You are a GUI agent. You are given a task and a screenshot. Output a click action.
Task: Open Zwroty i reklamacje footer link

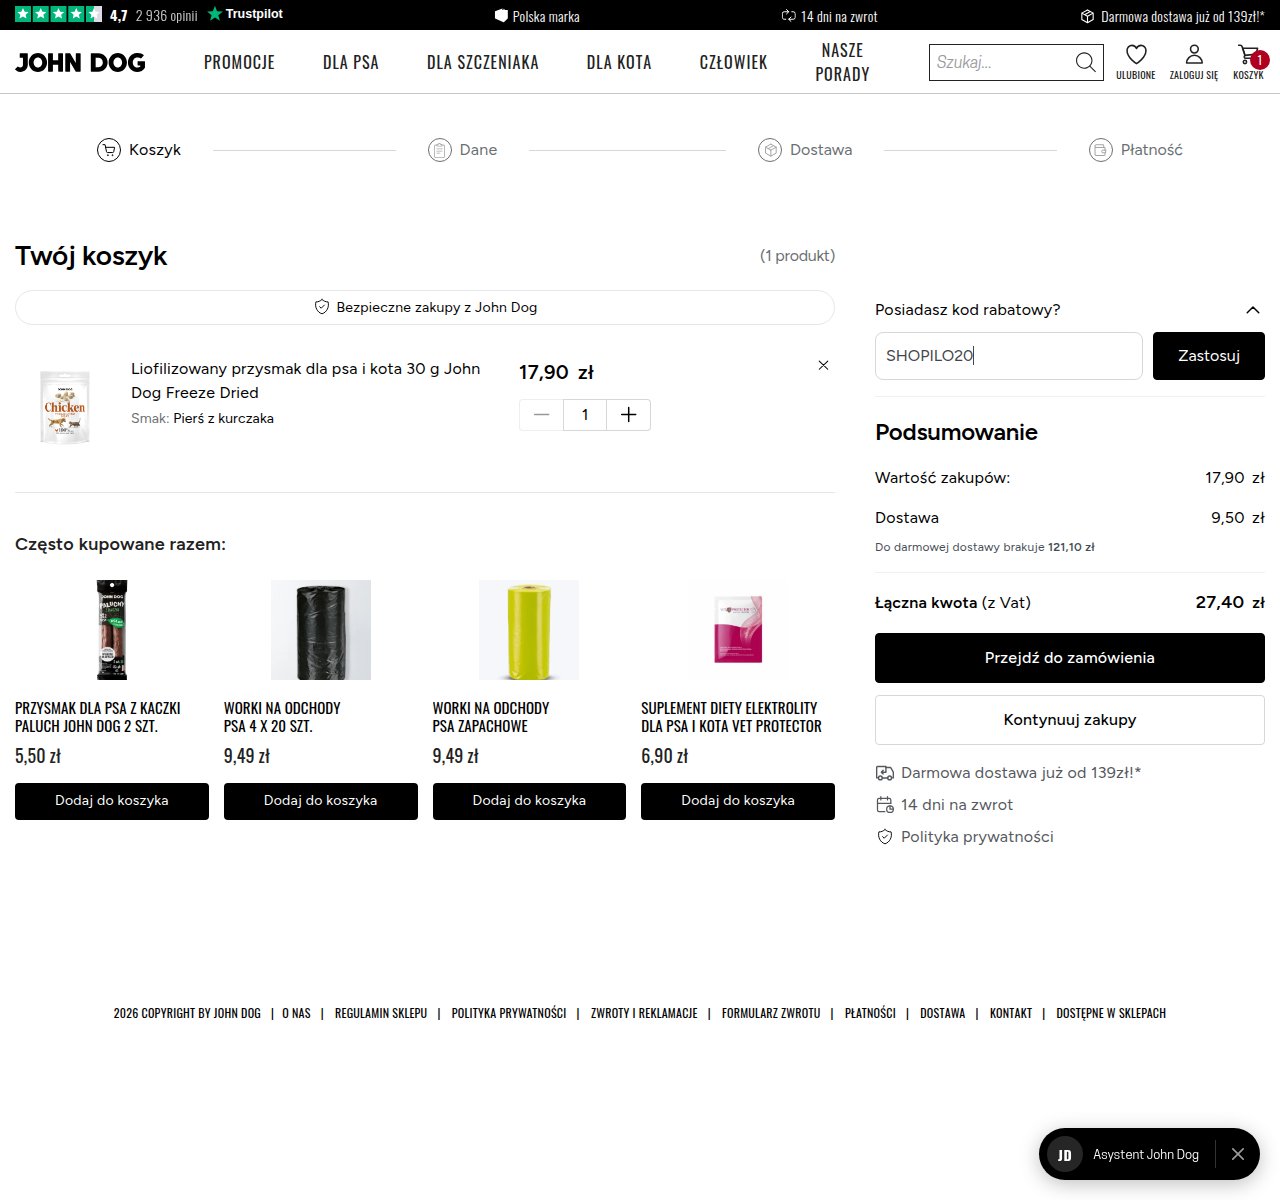click(644, 1013)
